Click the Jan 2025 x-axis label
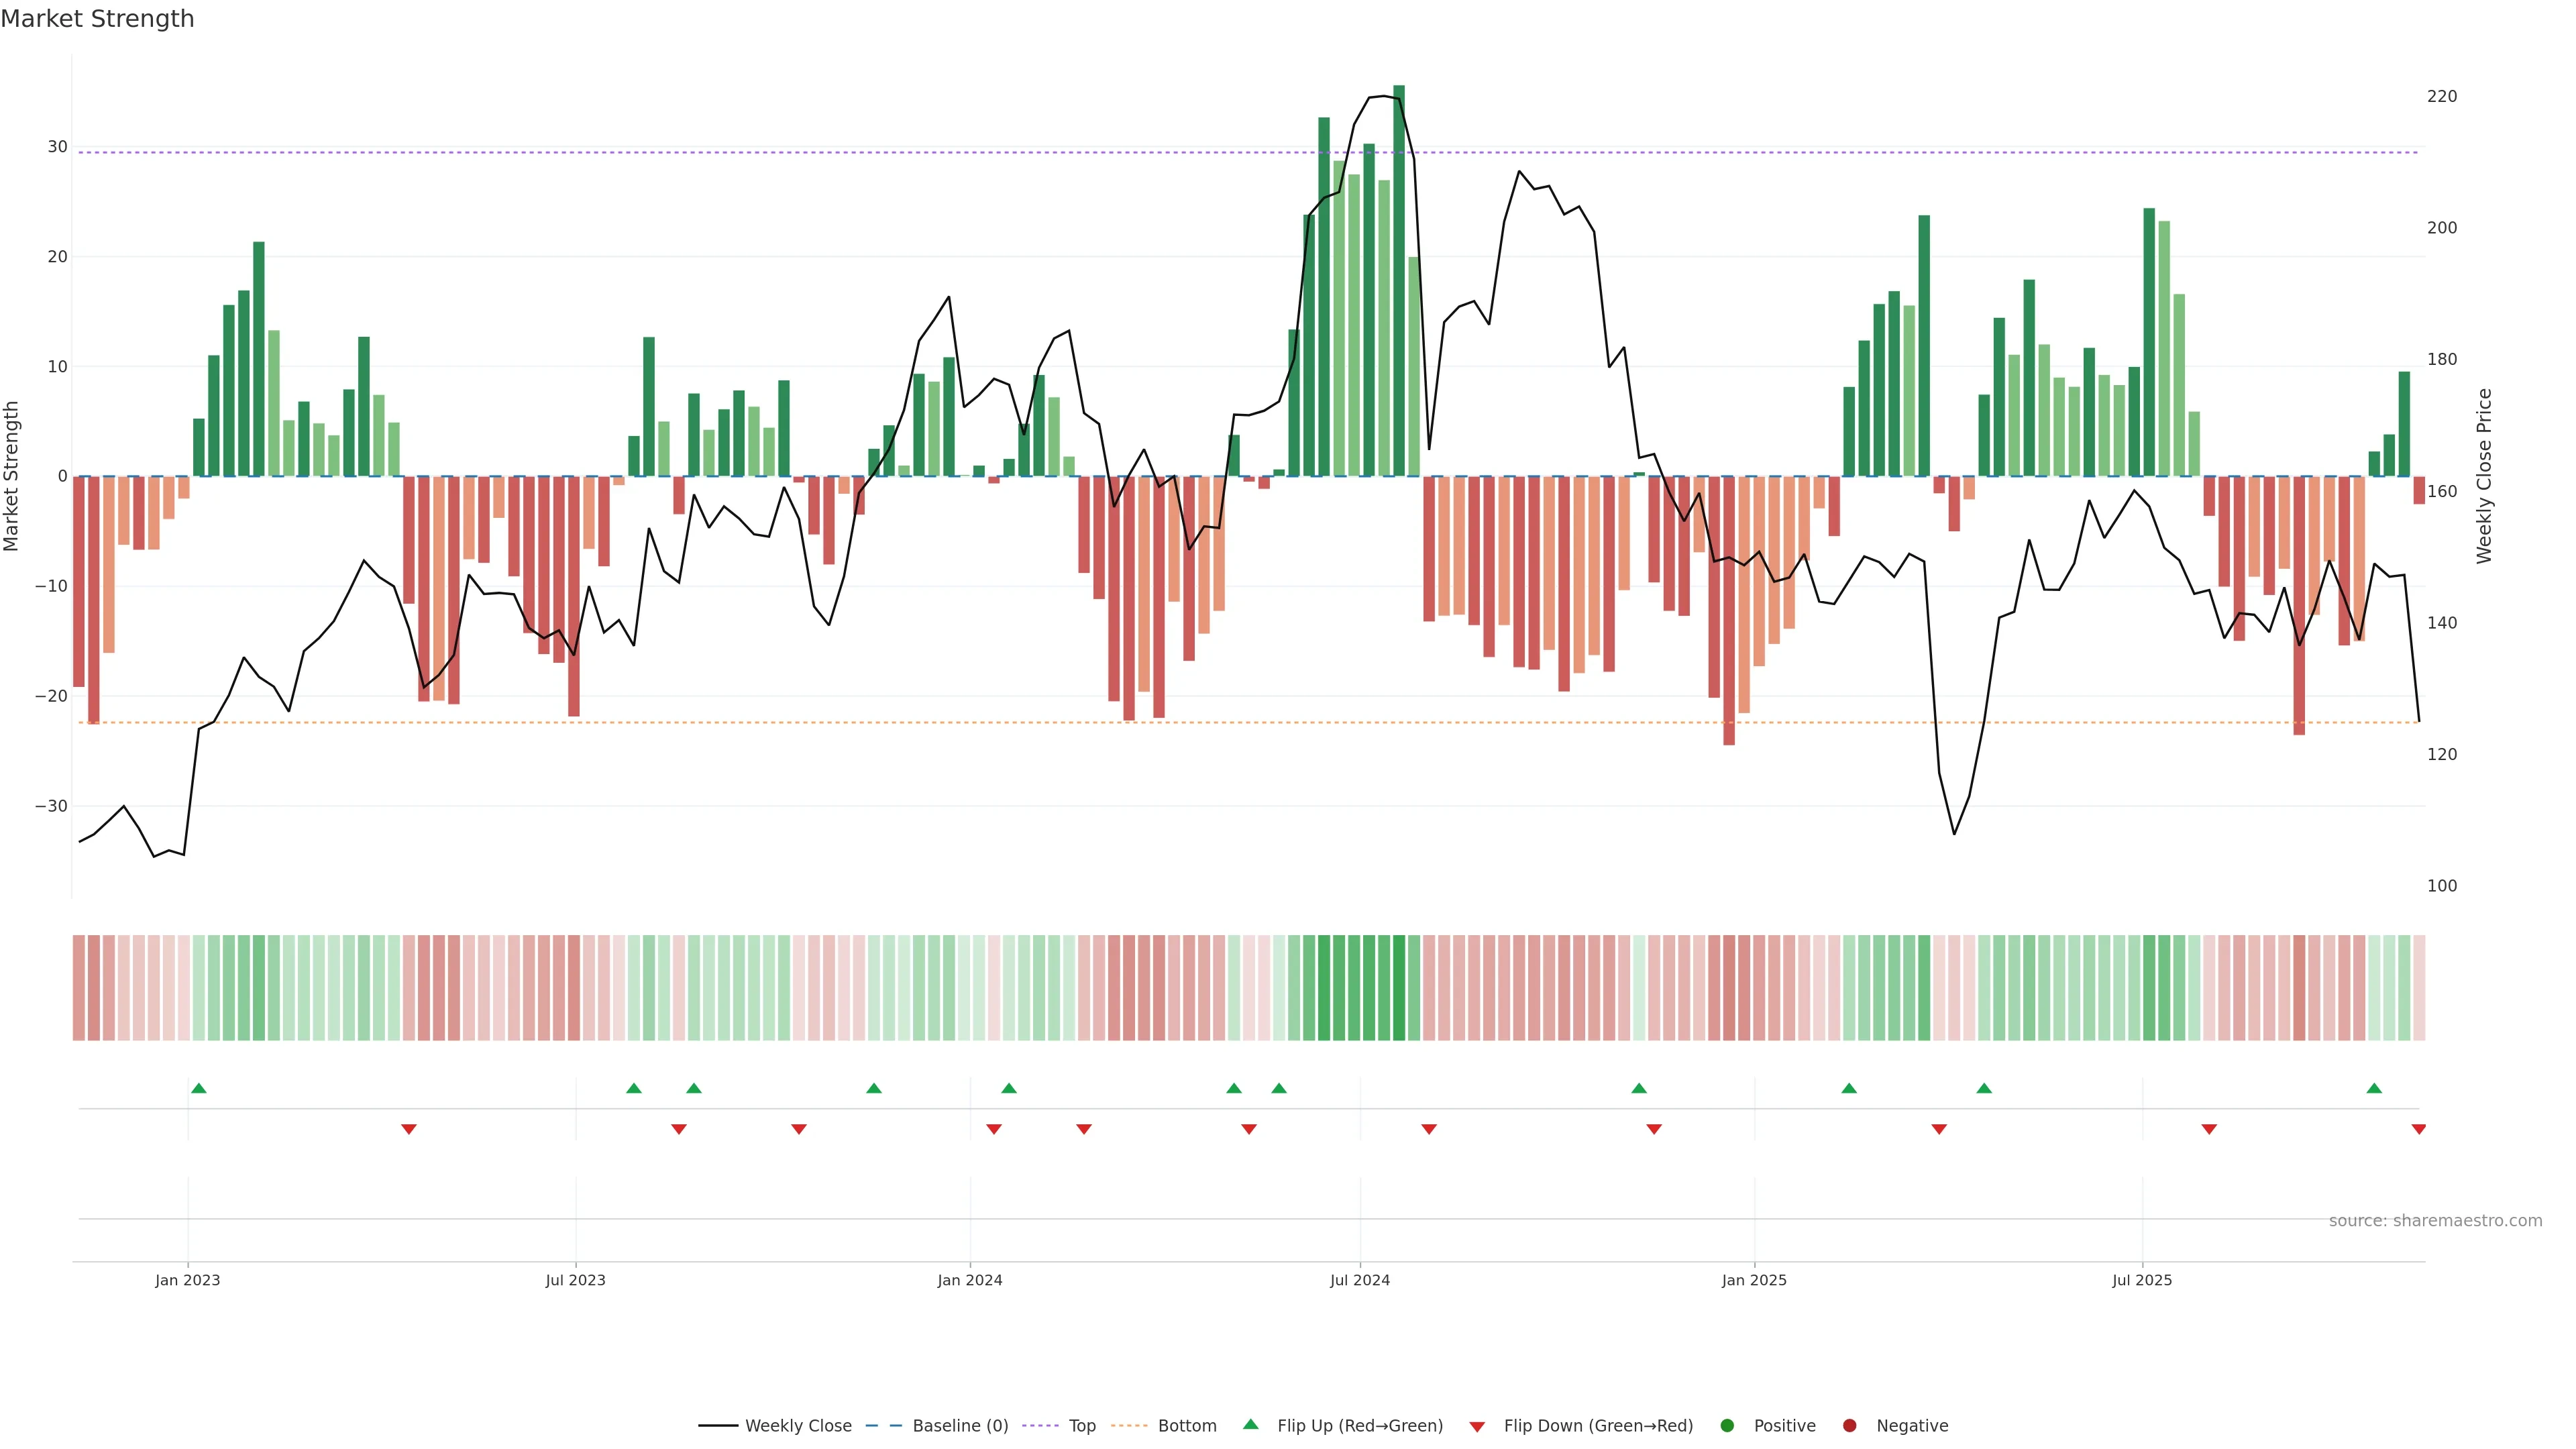Image resolution: width=2576 pixels, height=1449 pixels. [1753, 1280]
